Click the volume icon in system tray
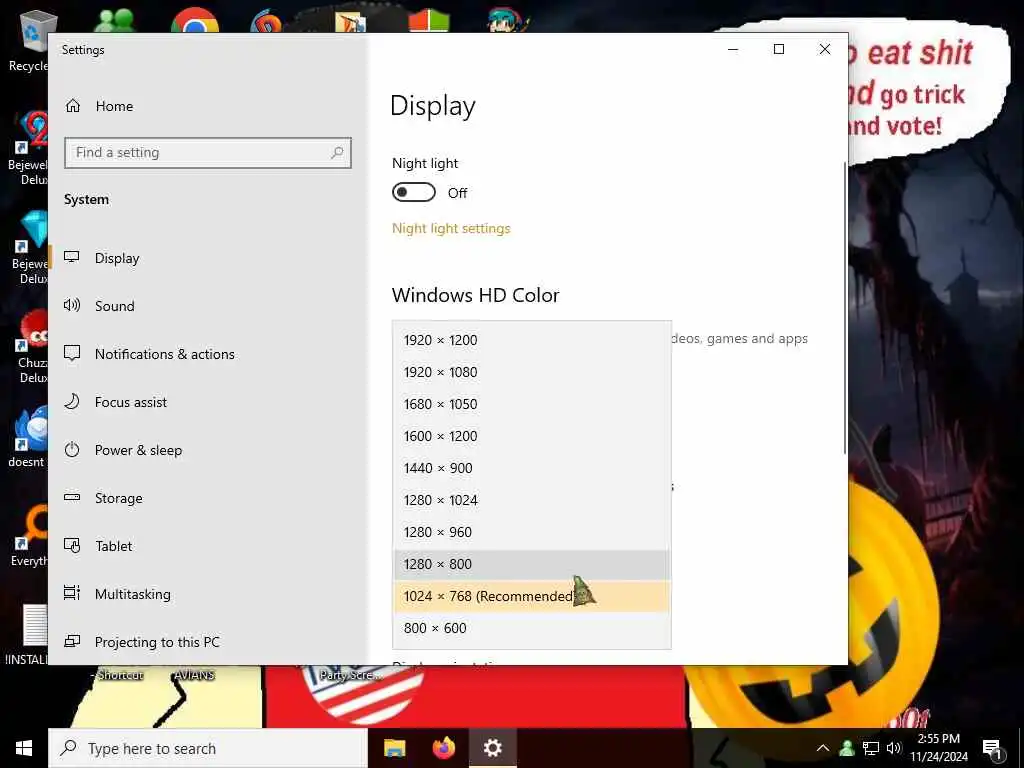1024x768 pixels. 894,748
